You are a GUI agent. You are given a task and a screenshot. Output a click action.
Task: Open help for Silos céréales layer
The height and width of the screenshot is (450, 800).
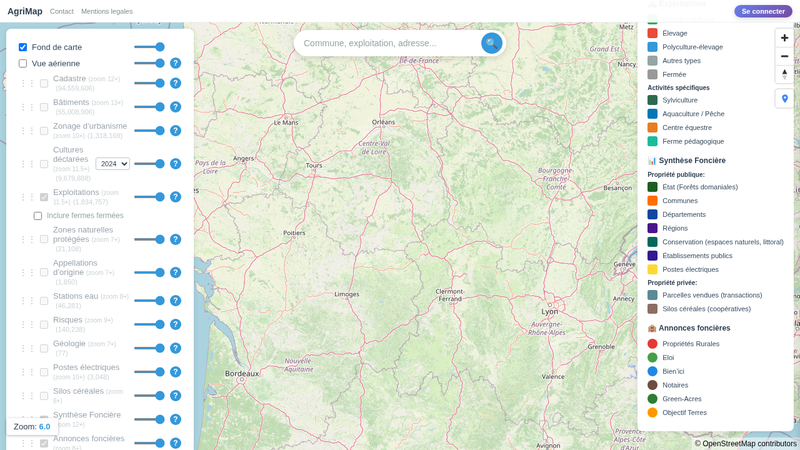point(176,395)
